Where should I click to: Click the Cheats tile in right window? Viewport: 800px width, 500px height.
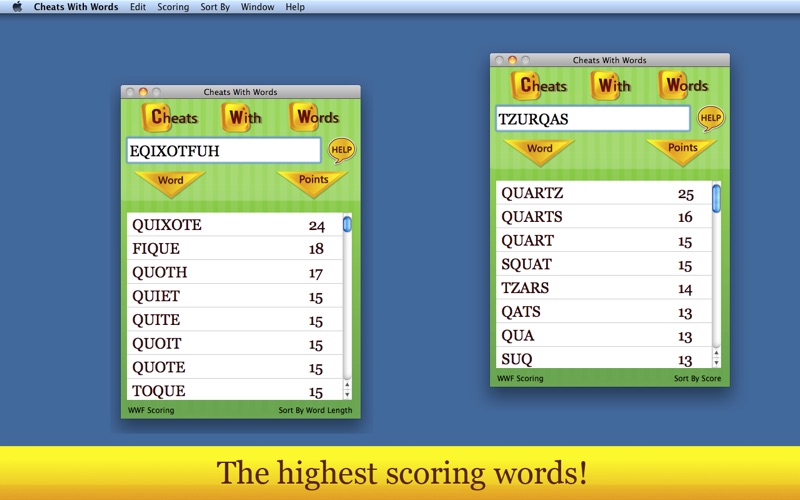(539, 85)
